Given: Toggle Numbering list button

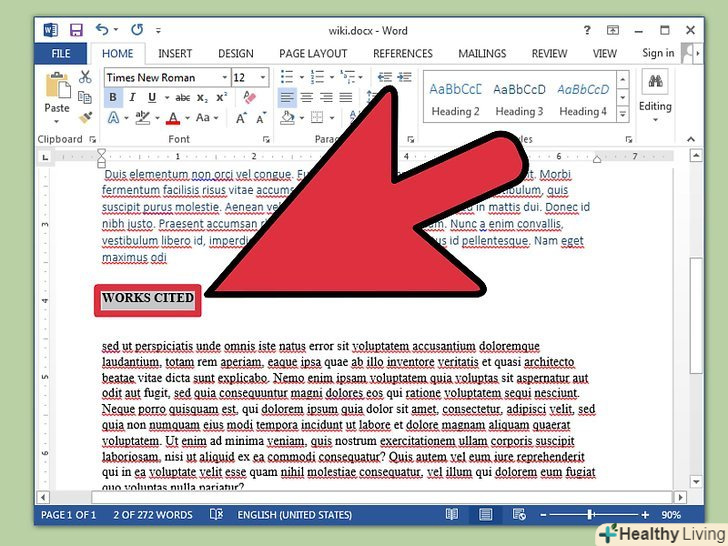Looking at the screenshot, I should pos(317,77).
